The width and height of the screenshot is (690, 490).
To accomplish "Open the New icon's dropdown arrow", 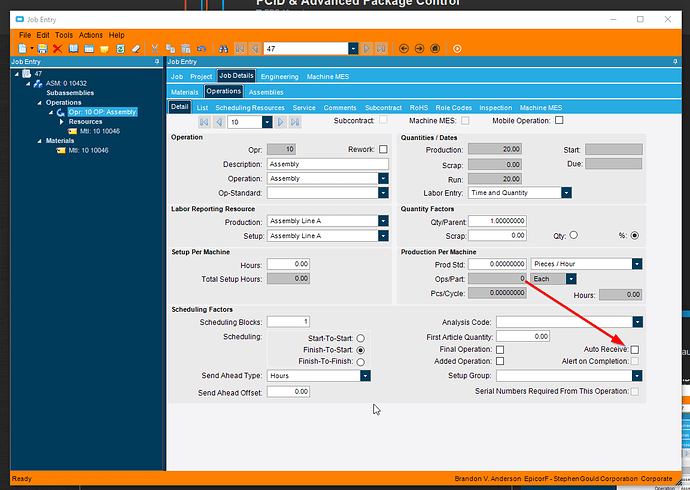I will 32,48.
